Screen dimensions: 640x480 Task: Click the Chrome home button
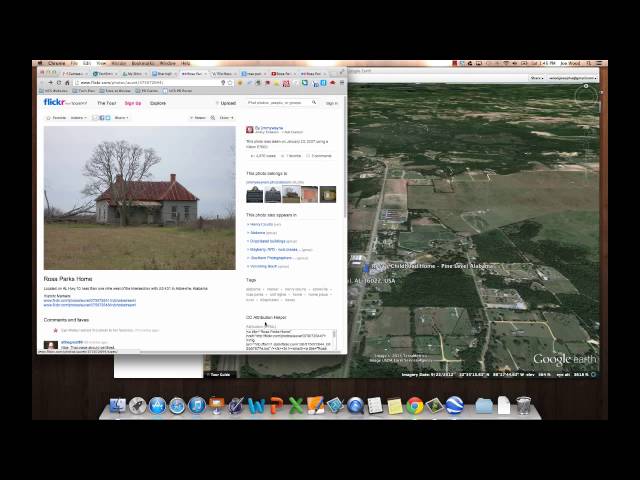coord(67,82)
